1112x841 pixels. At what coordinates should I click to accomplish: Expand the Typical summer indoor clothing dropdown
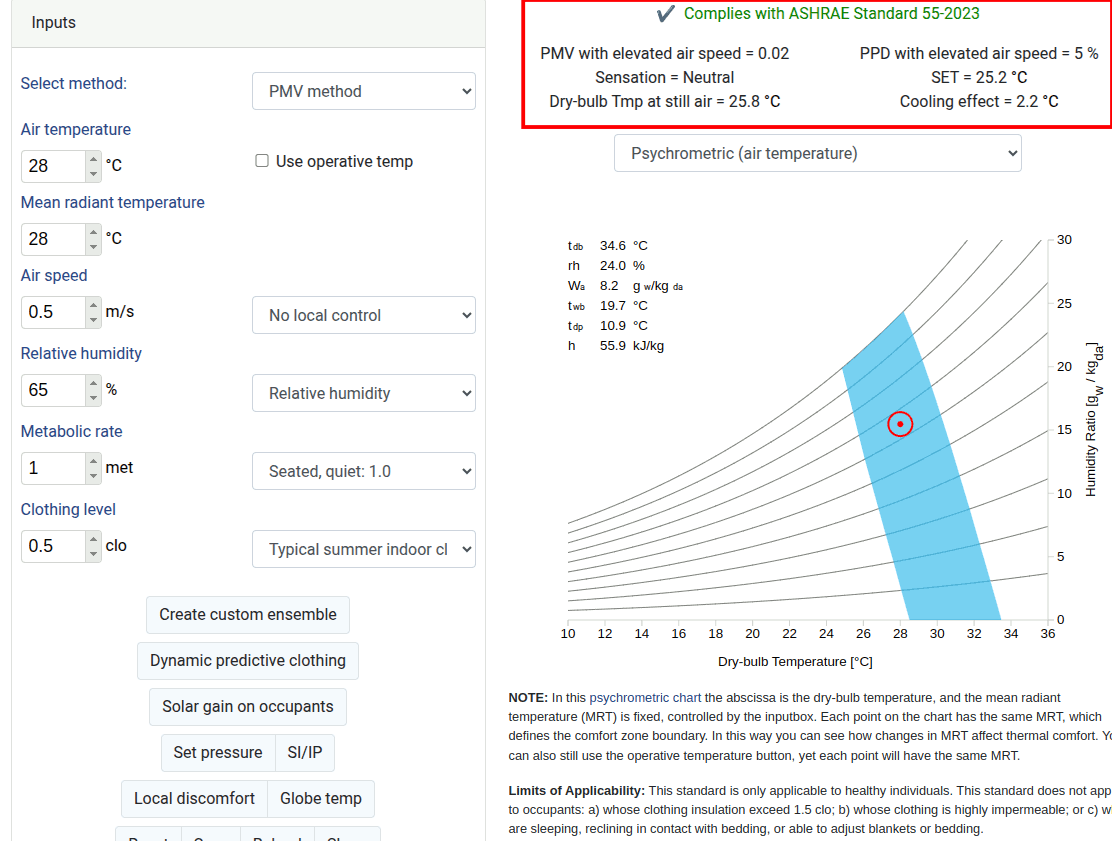[364, 549]
